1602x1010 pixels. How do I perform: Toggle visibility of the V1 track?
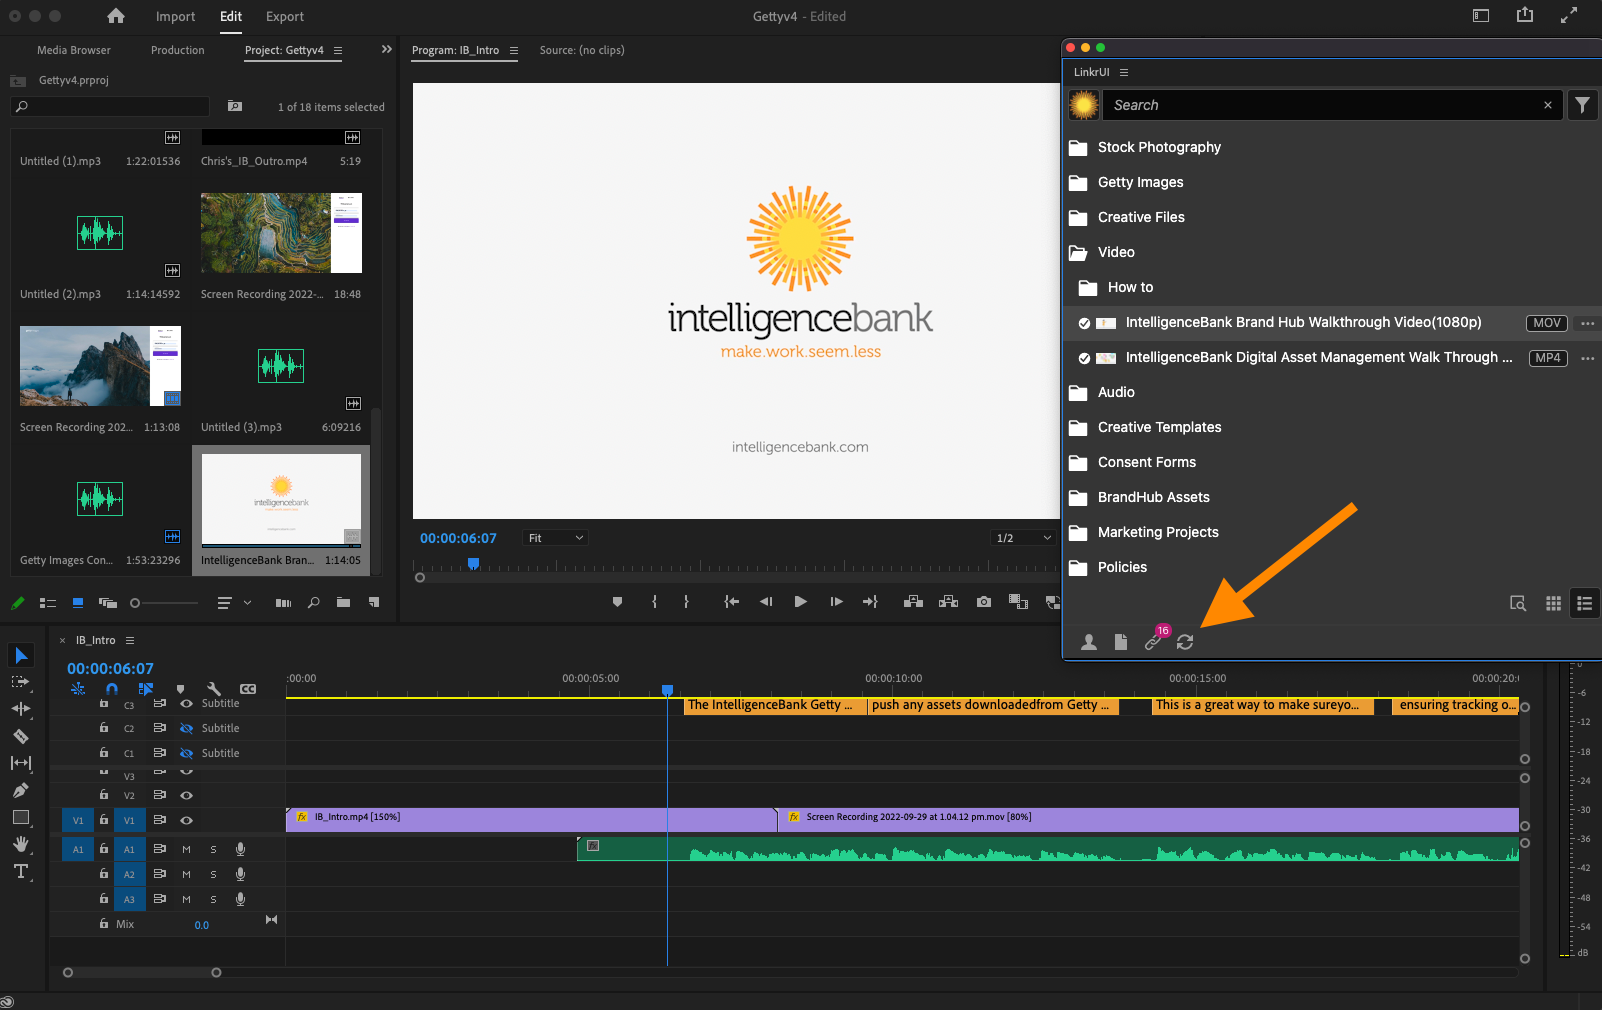pos(186,820)
